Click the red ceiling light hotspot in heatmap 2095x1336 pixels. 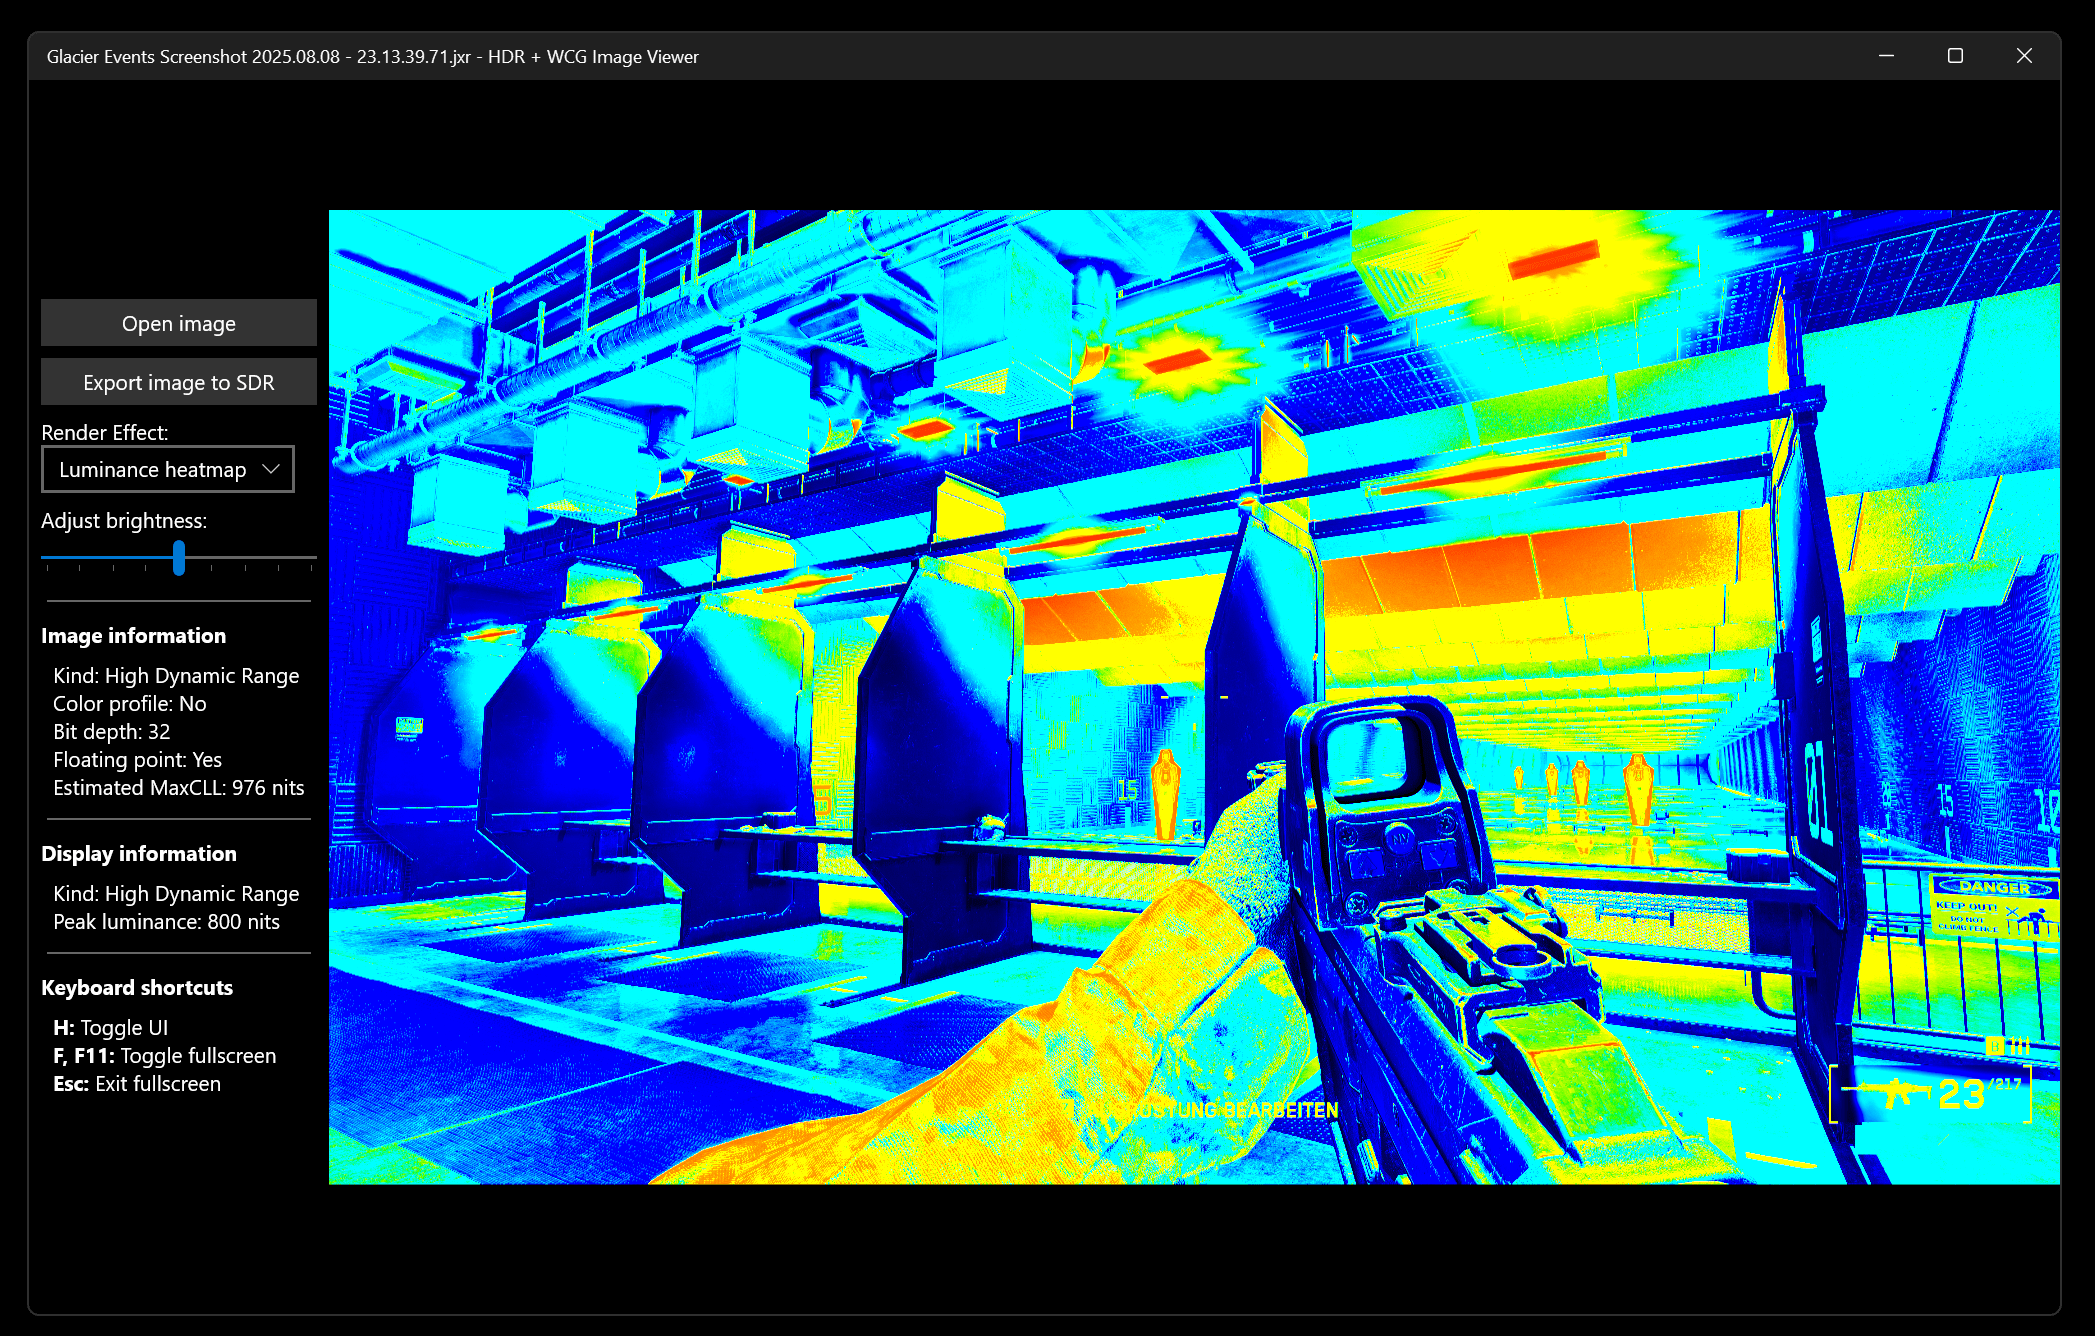(1552, 260)
